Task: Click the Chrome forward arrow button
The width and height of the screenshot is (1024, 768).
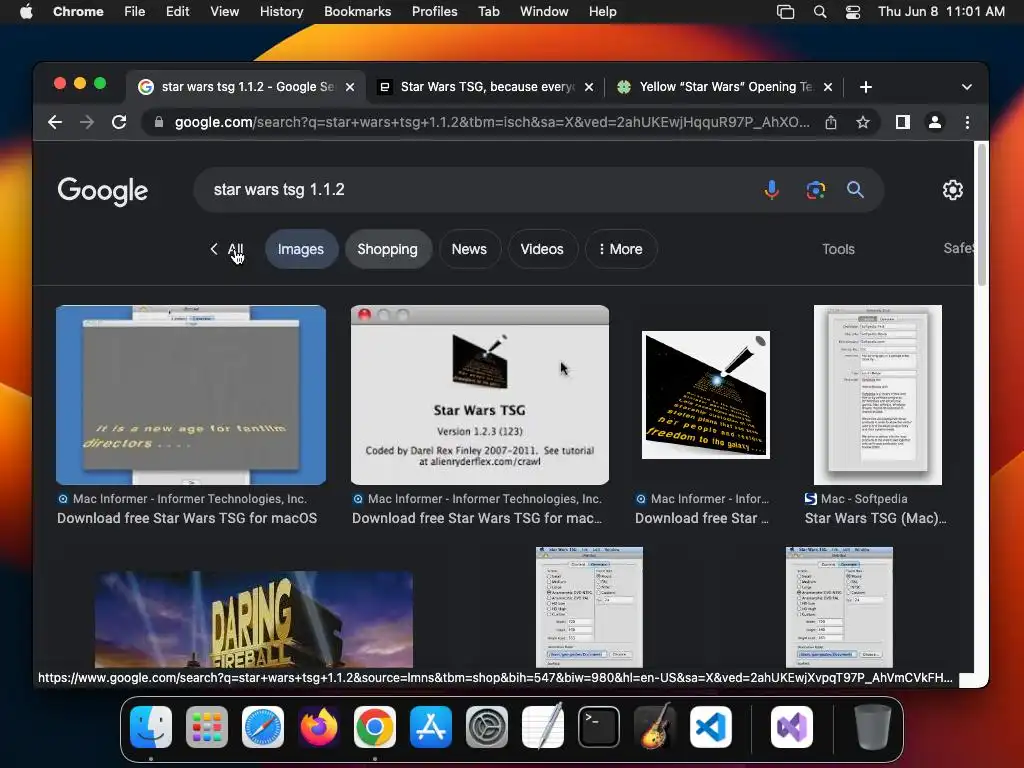Action: pos(87,122)
